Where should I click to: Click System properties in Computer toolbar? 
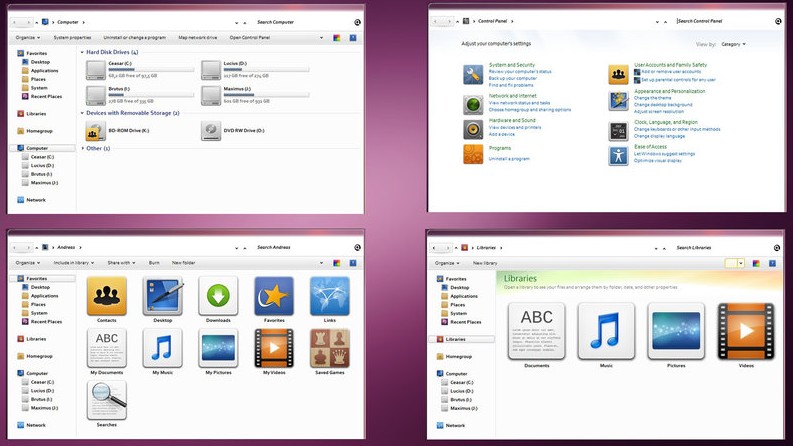click(x=72, y=37)
